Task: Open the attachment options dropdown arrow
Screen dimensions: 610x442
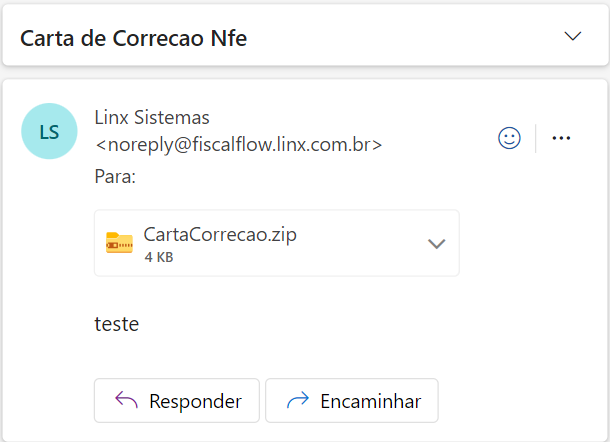Action: [436, 244]
